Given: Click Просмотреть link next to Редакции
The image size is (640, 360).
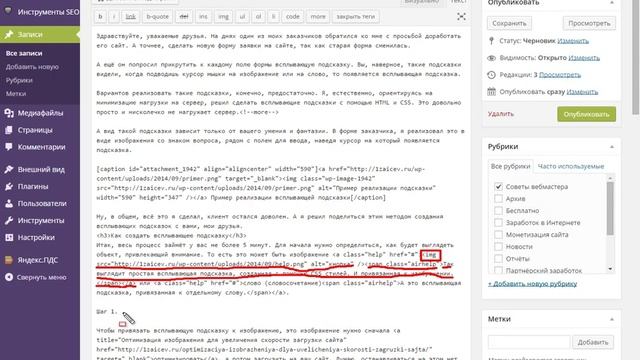Looking at the screenshot, I should pyautogui.click(x=560, y=75).
